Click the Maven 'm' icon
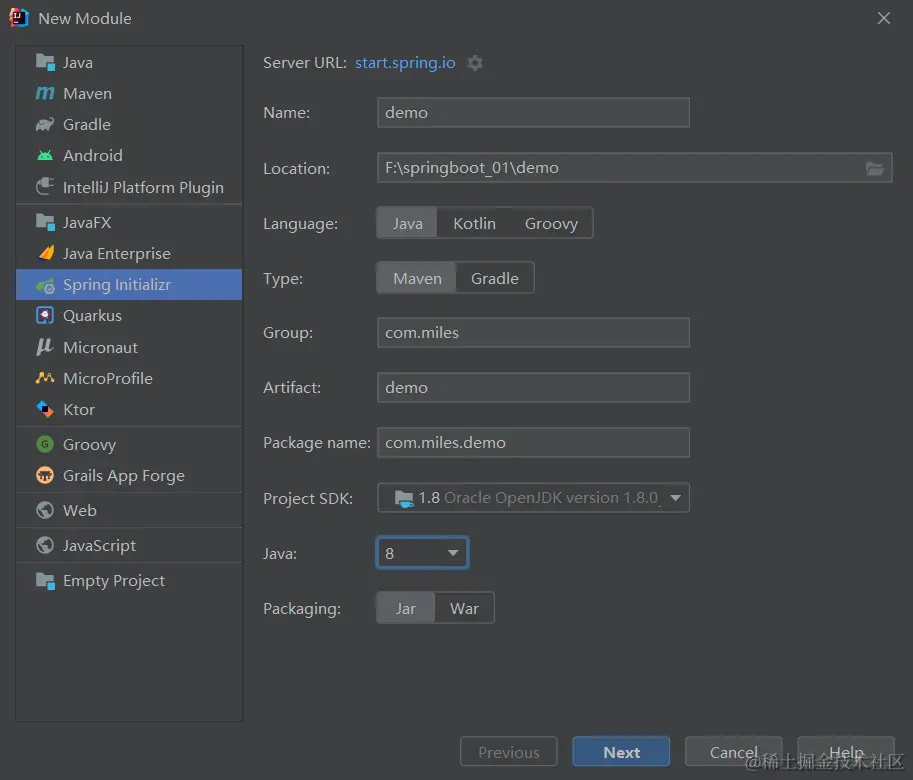913x780 pixels. (x=45, y=93)
